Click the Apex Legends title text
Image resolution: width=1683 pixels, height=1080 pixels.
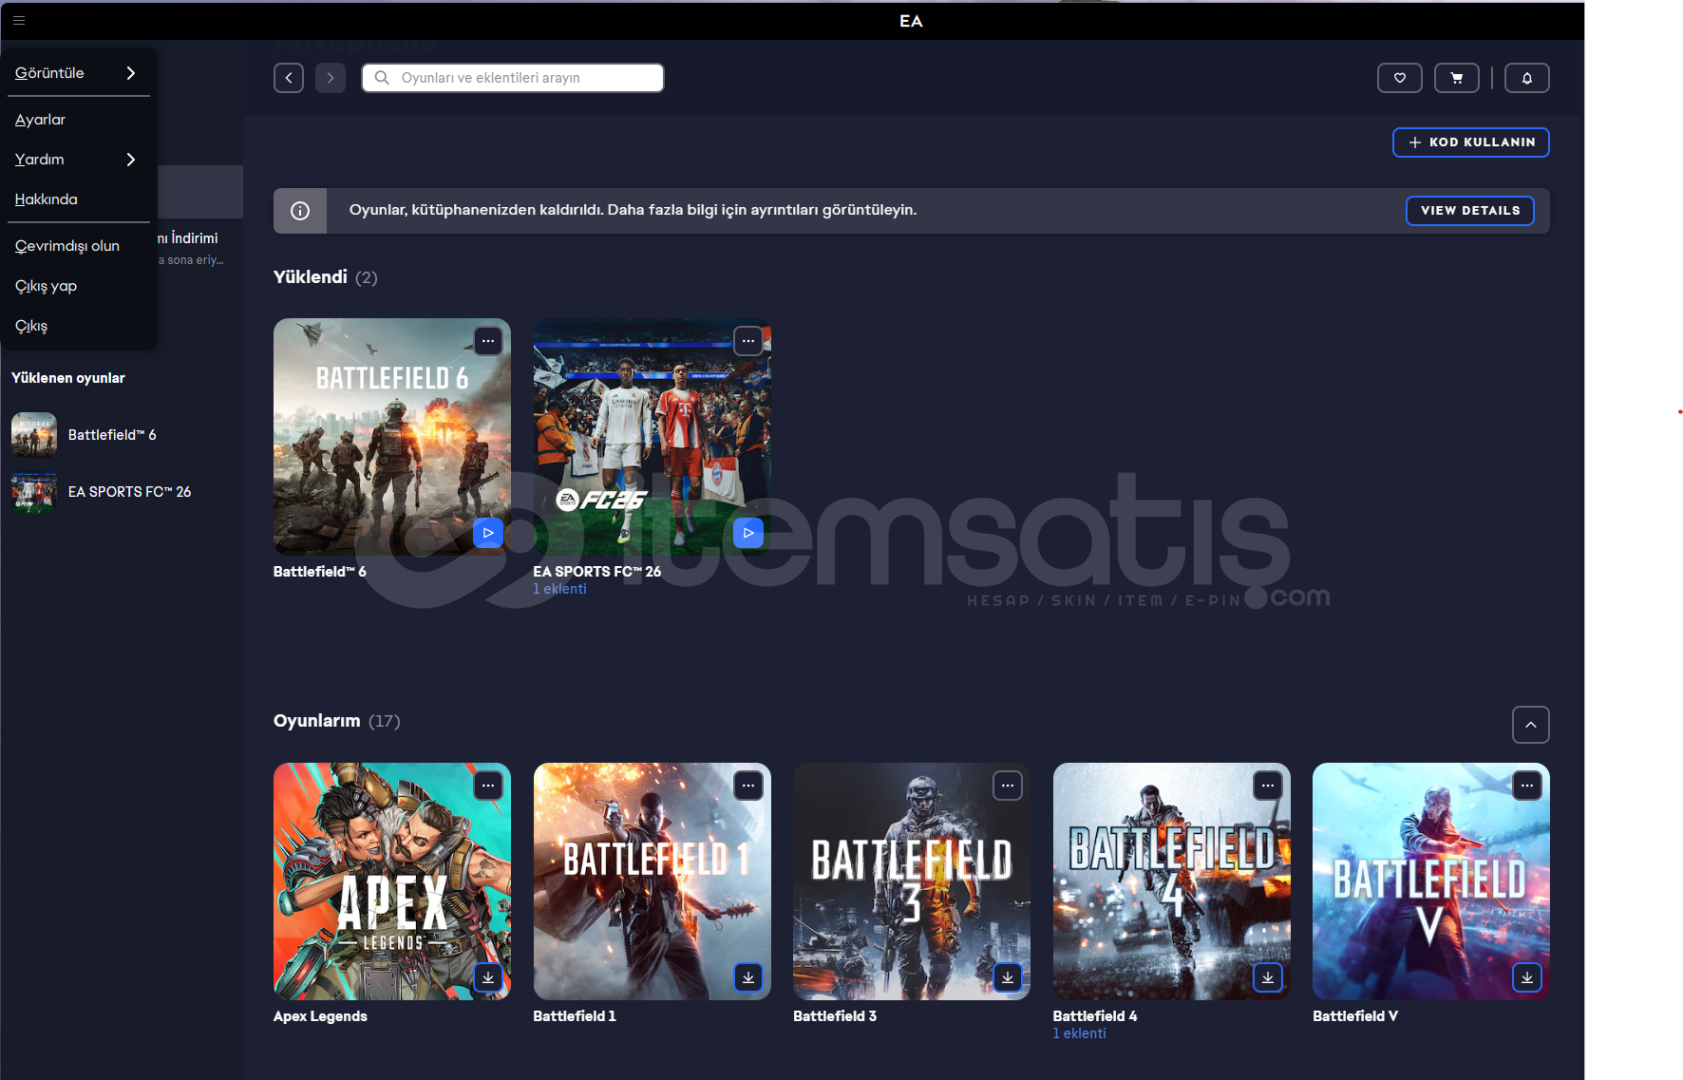click(320, 1017)
